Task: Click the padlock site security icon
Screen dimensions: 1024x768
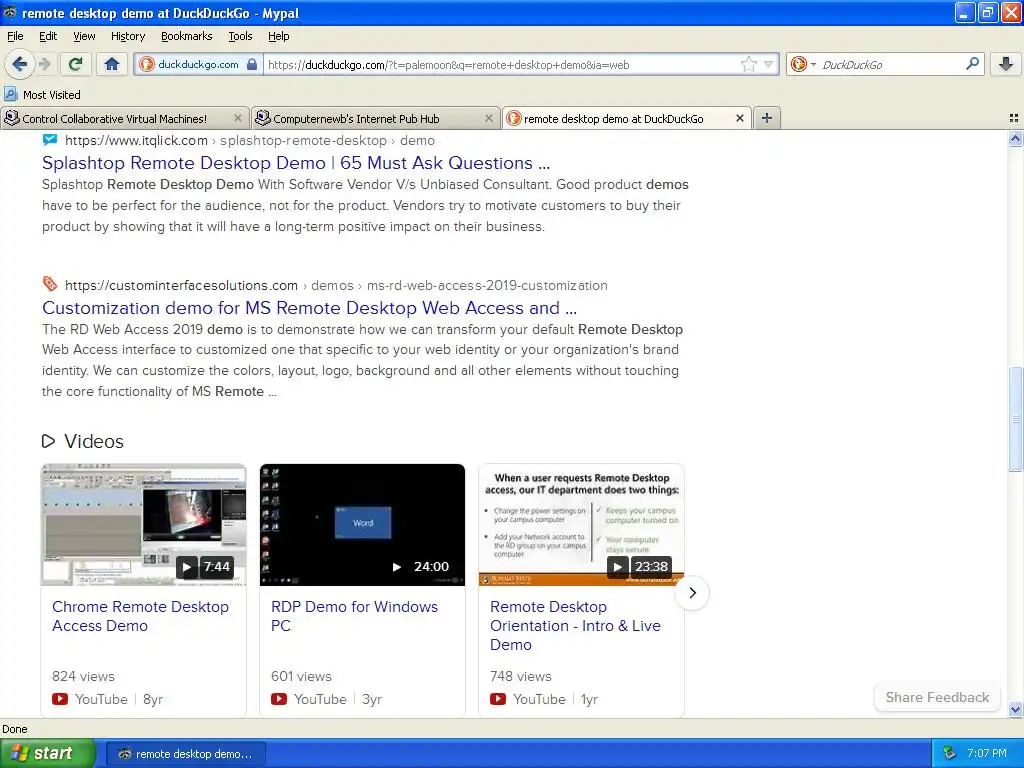Action: tap(251, 64)
